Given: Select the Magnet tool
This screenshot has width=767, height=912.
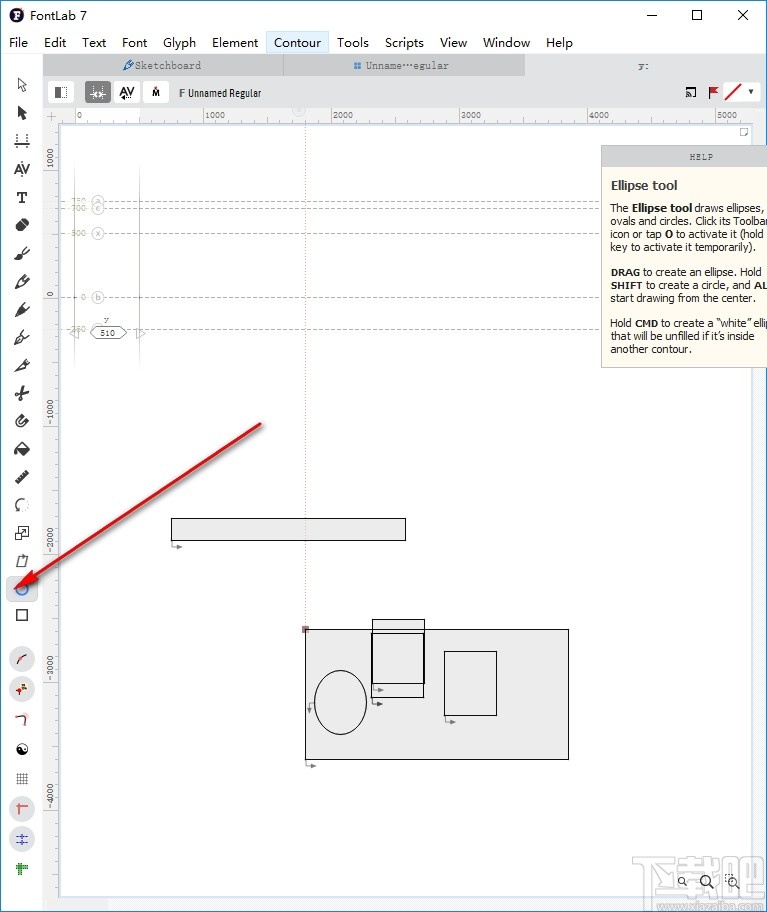Looking at the screenshot, I should pyautogui.click(x=22, y=421).
